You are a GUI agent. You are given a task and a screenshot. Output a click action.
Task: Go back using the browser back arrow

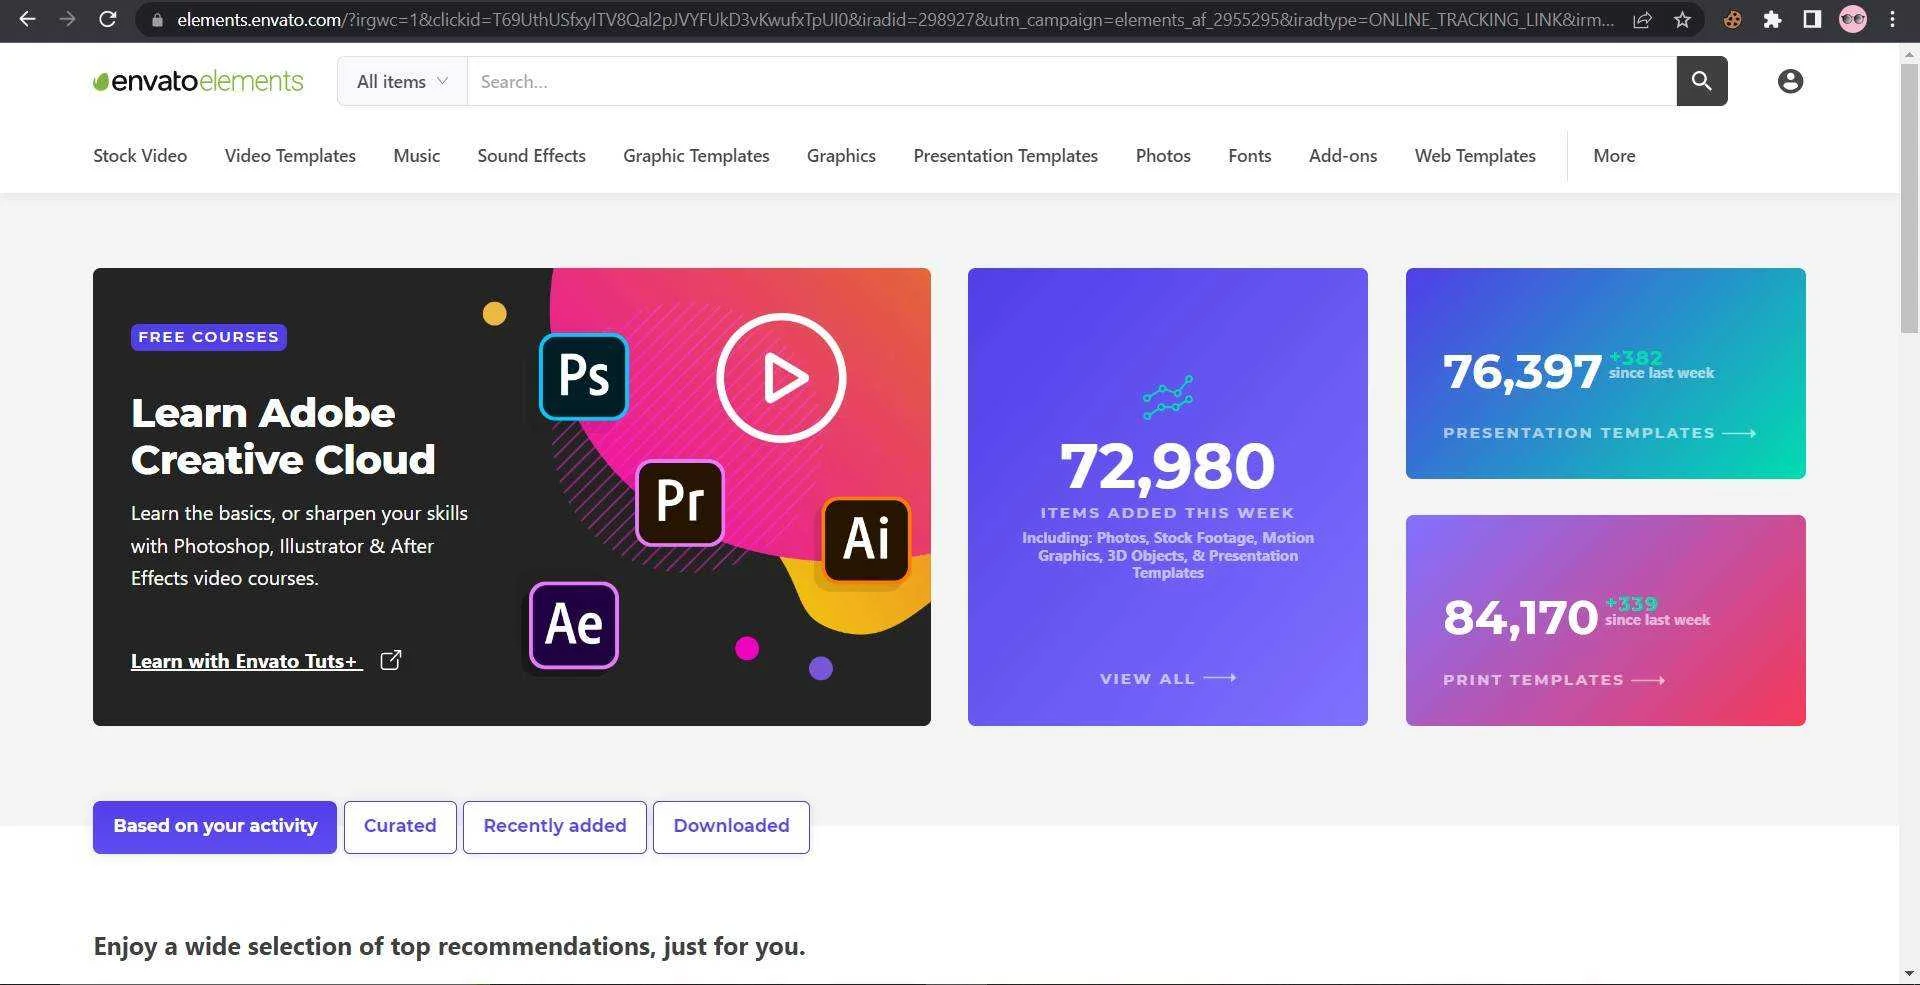point(27,19)
